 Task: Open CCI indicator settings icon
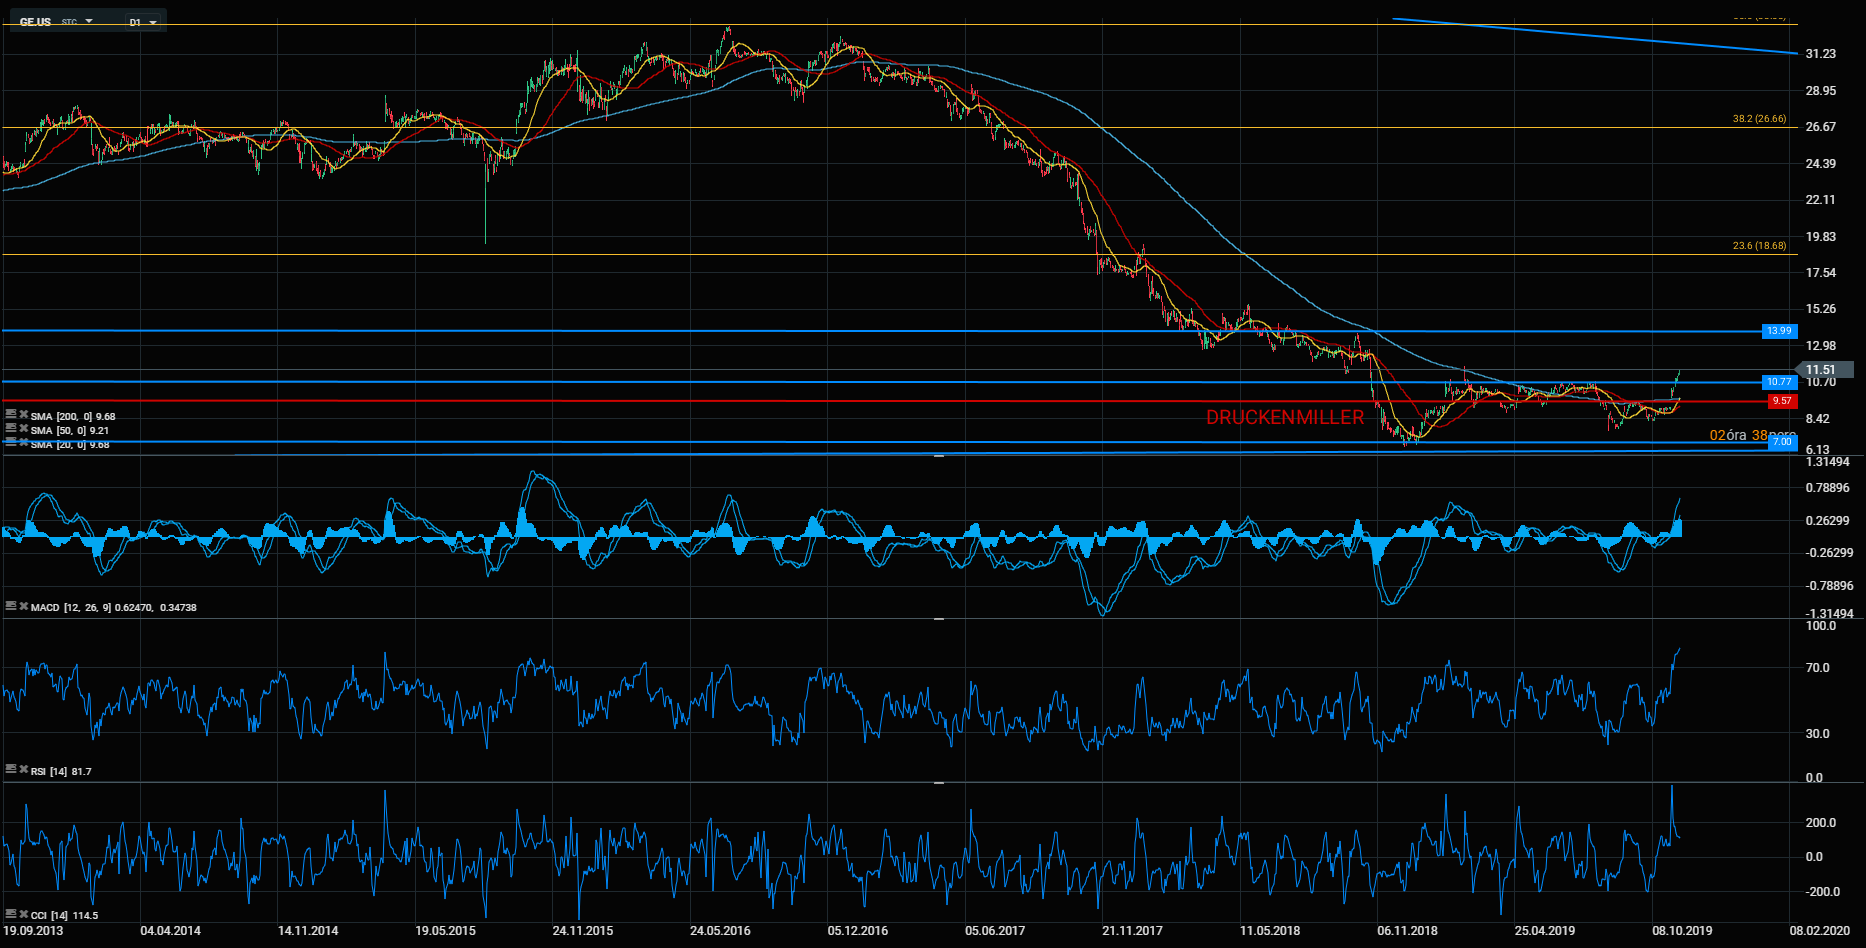10,914
